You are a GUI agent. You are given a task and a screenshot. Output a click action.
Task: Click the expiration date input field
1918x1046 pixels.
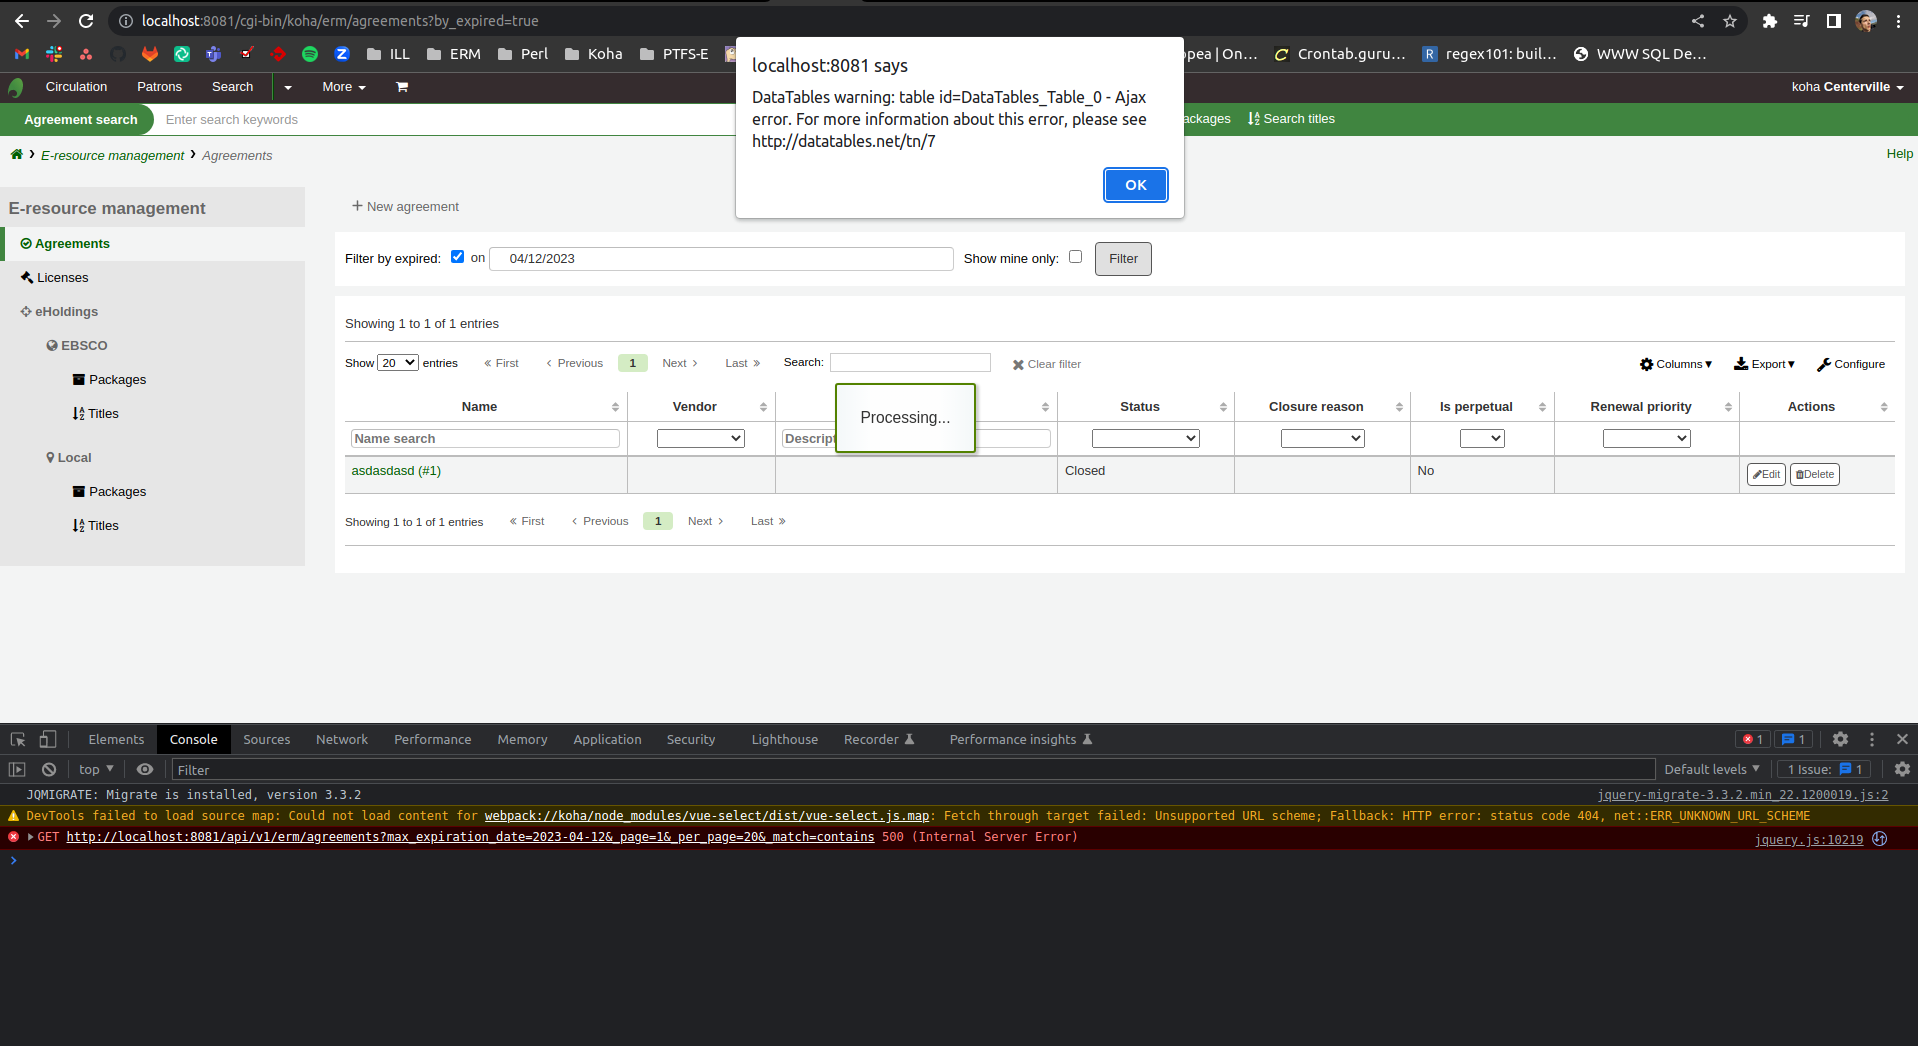720,259
